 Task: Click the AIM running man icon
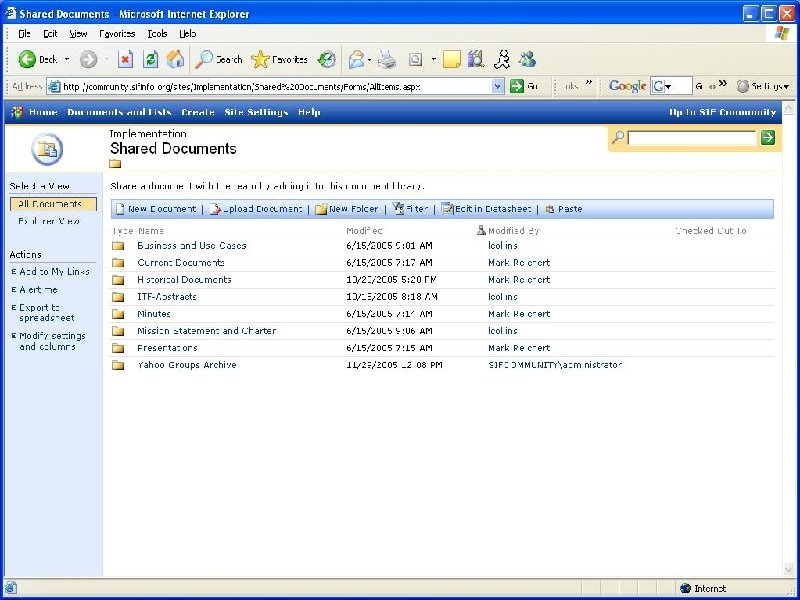502,60
